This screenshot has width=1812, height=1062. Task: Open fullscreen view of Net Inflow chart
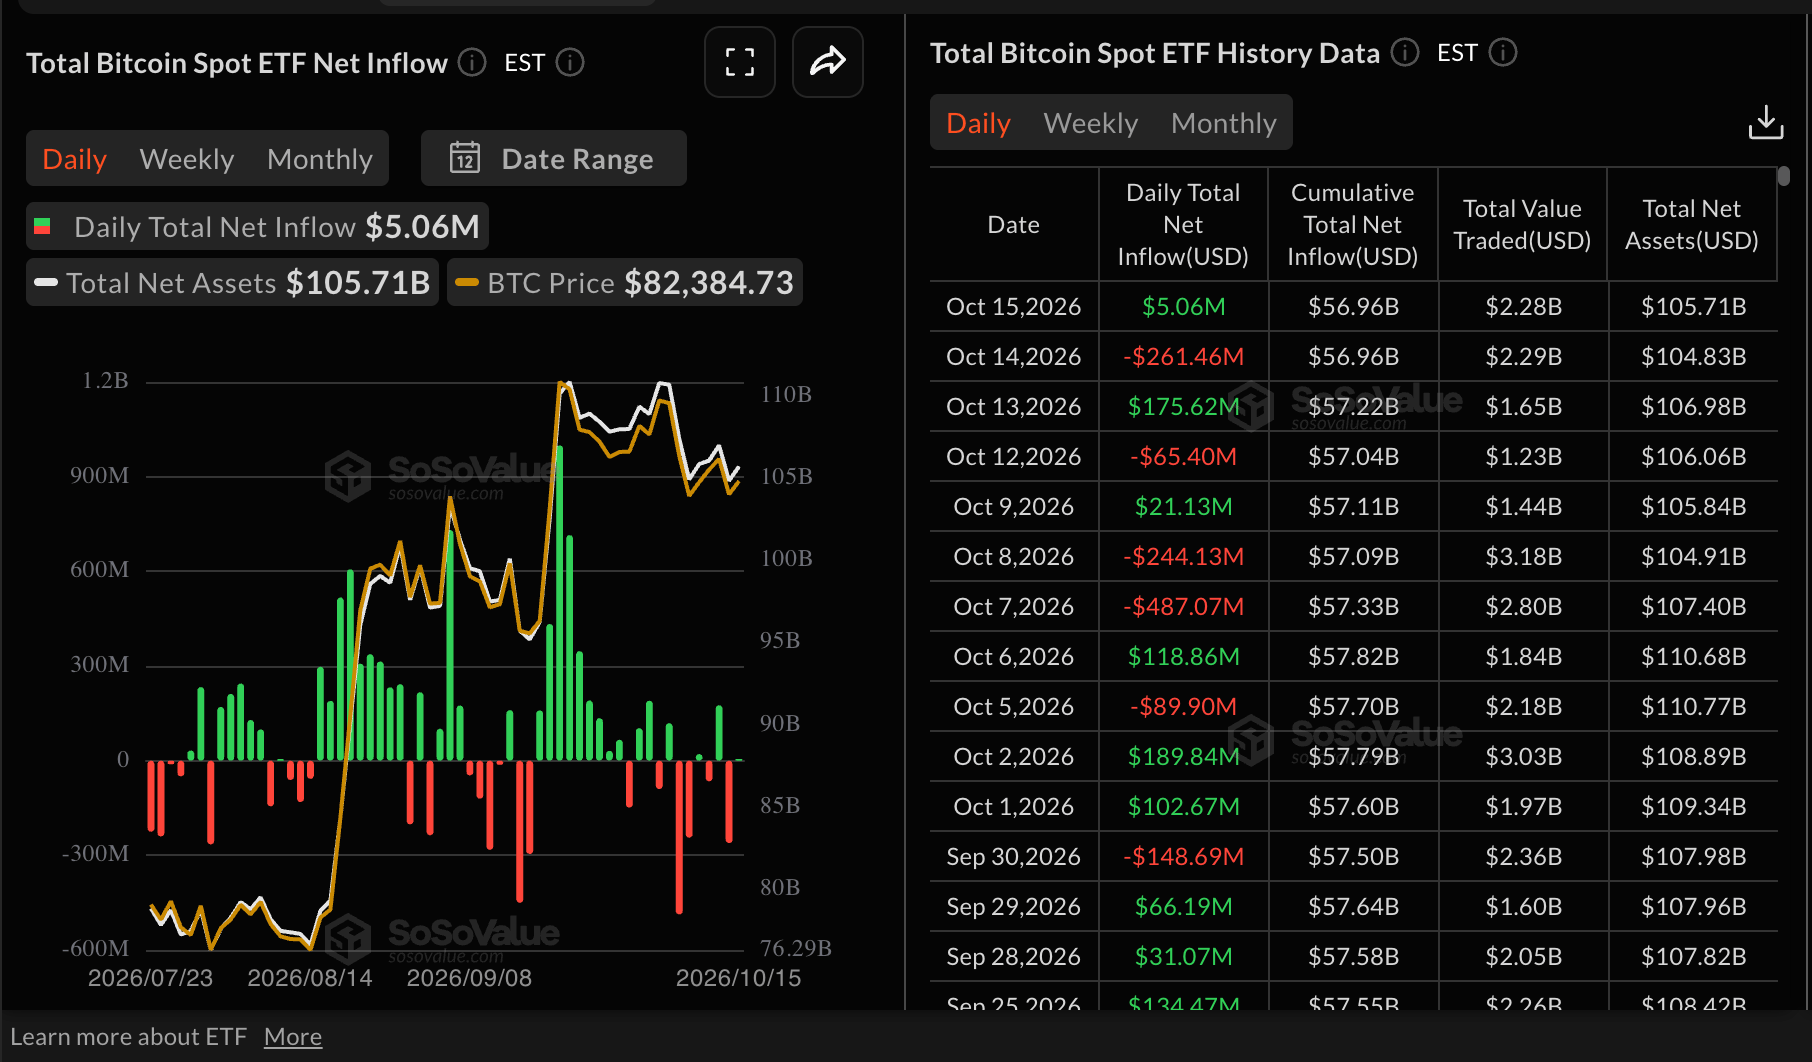(740, 62)
